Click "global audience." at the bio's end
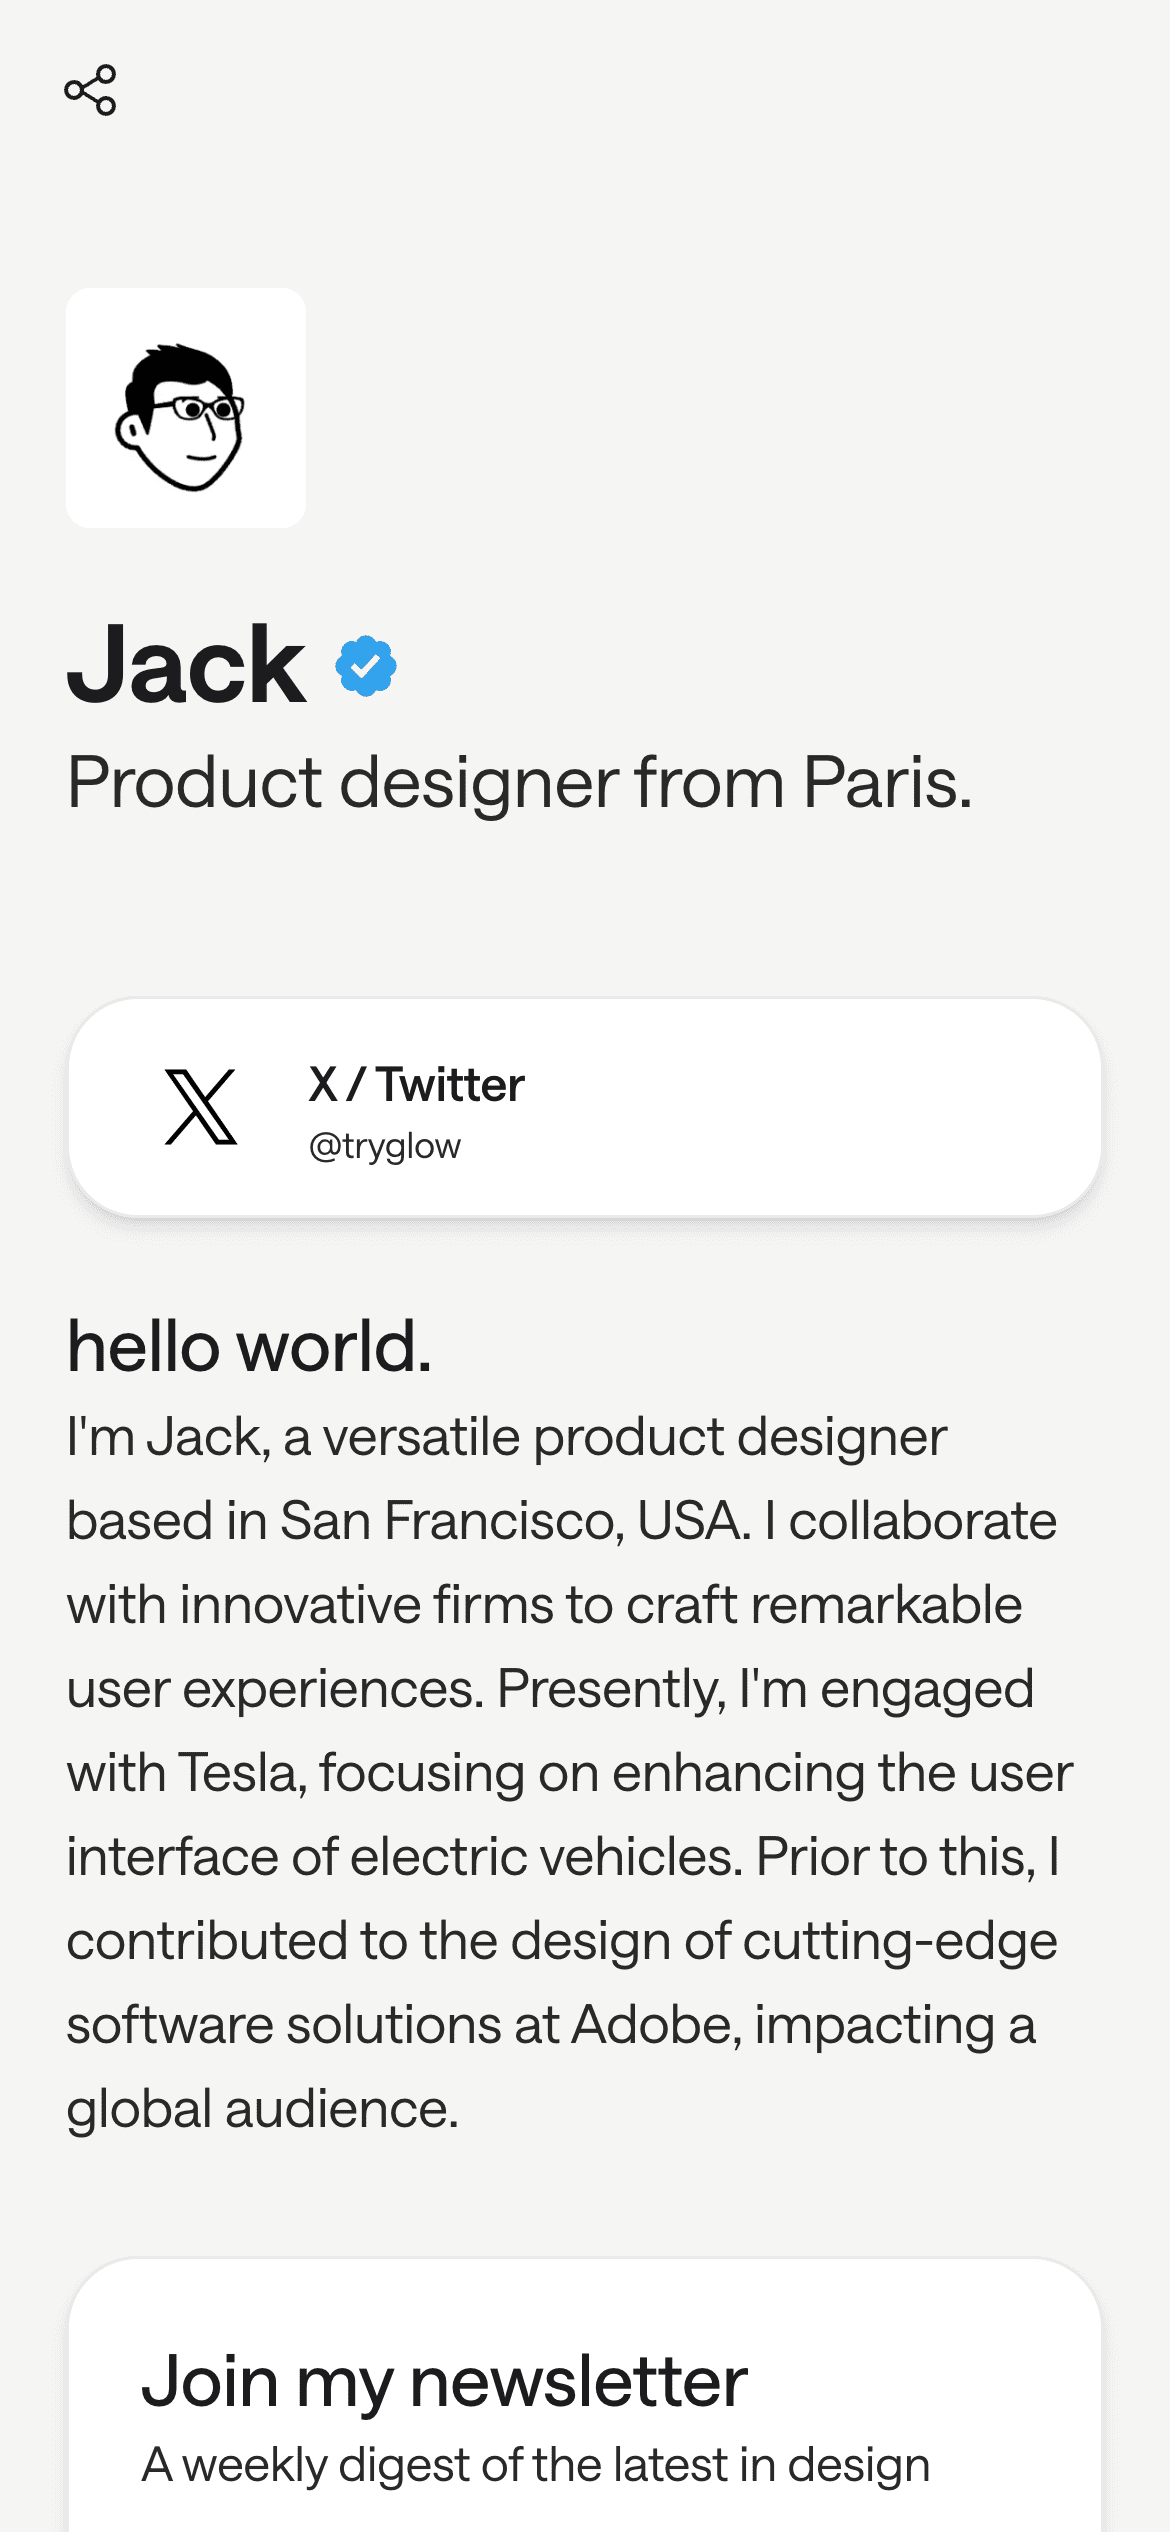 coord(262,2109)
